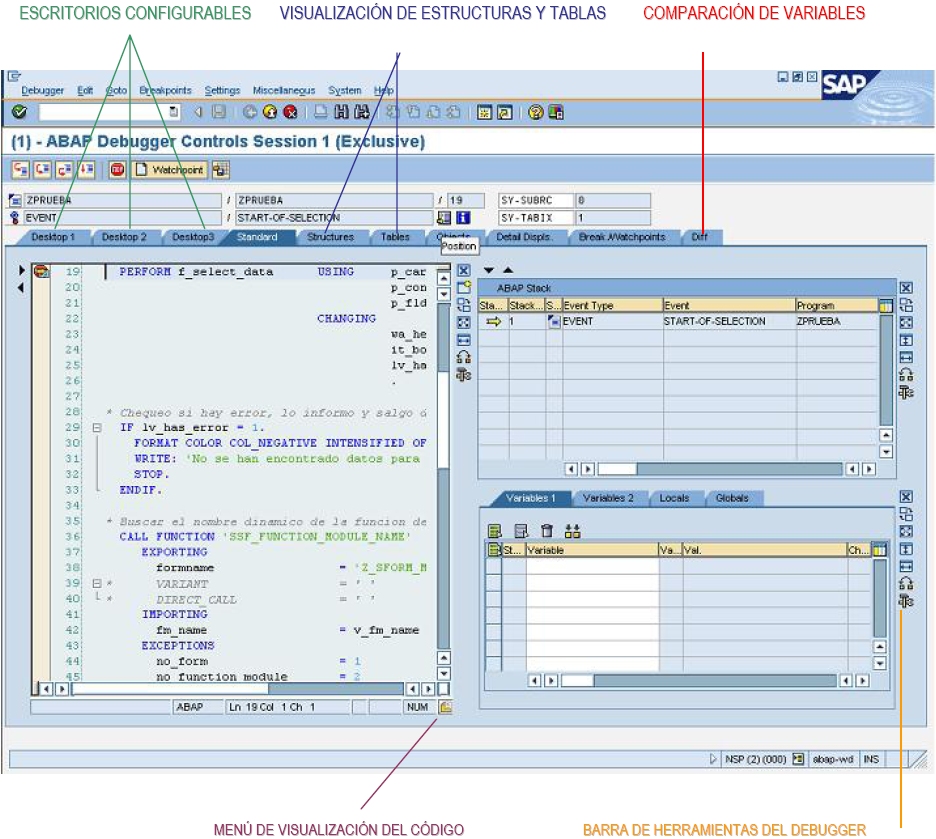
Task: Open the command field history dropdown
Action: [174, 112]
